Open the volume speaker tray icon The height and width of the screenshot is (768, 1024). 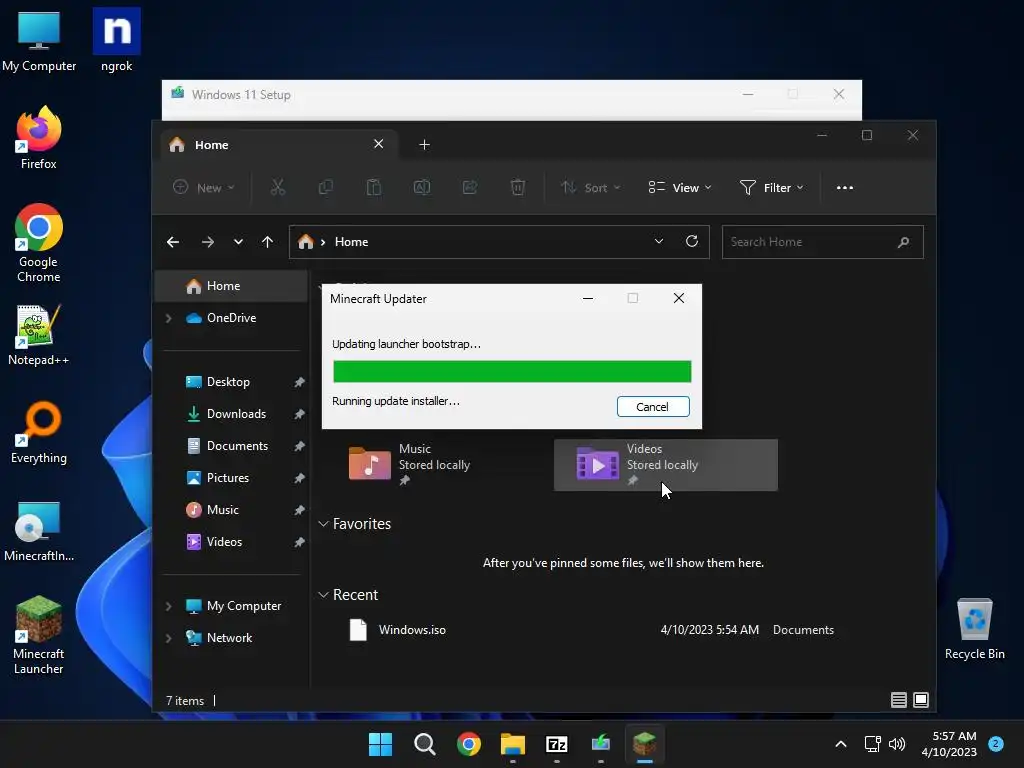(897, 744)
